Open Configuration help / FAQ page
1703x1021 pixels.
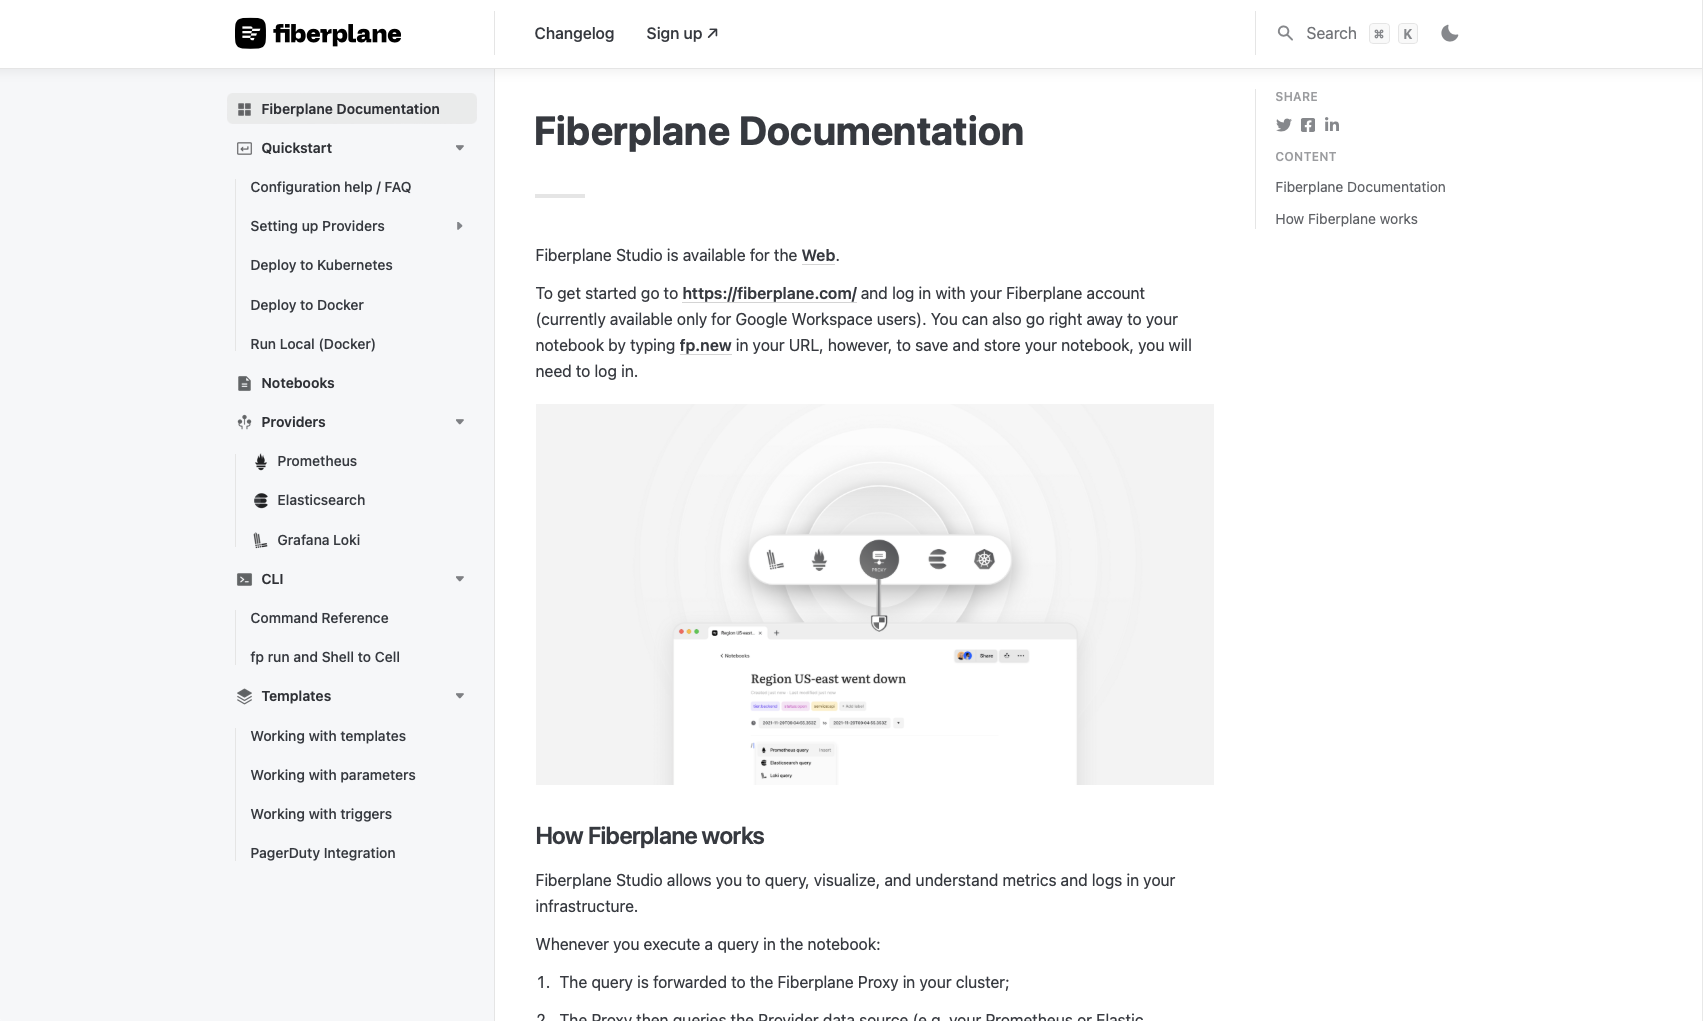pos(330,187)
